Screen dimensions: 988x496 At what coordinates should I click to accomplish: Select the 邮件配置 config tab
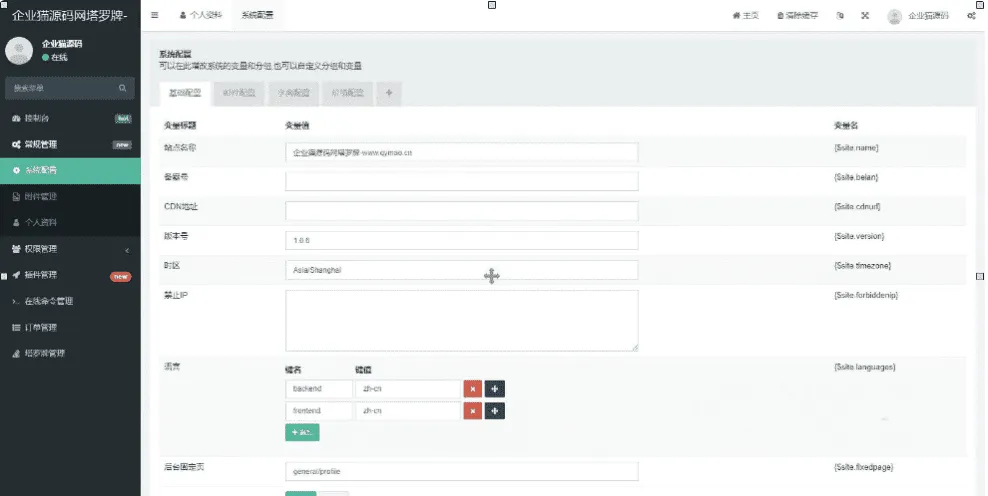(239, 93)
